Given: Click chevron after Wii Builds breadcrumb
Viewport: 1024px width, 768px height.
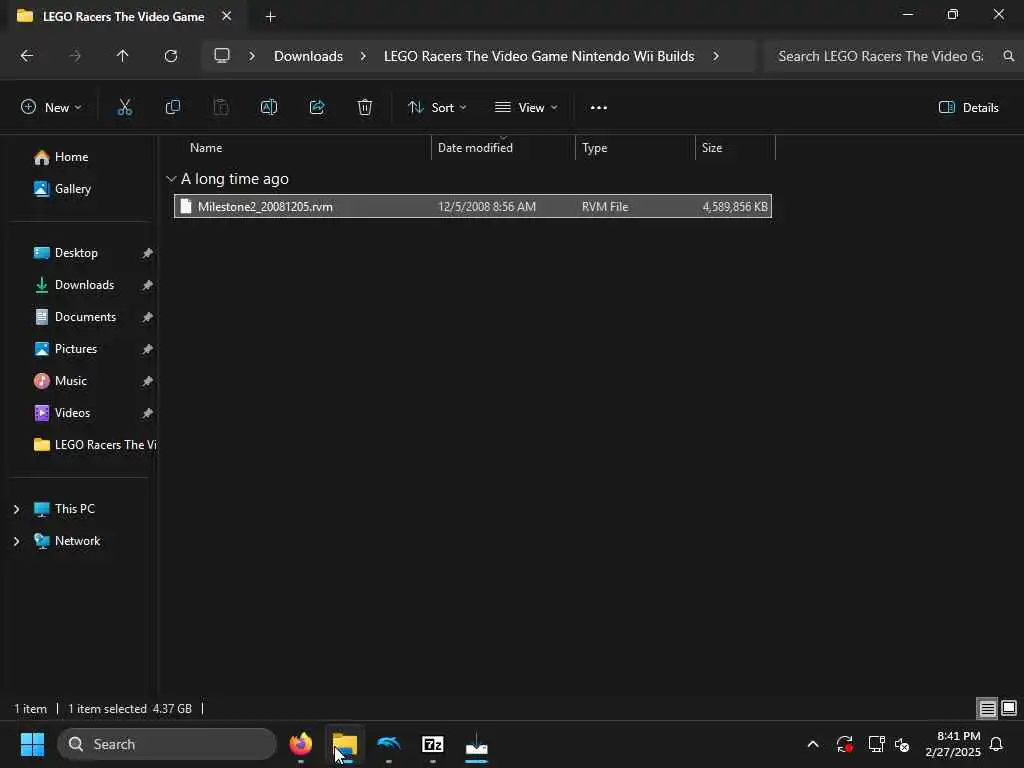Looking at the screenshot, I should pyautogui.click(x=716, y=56).
